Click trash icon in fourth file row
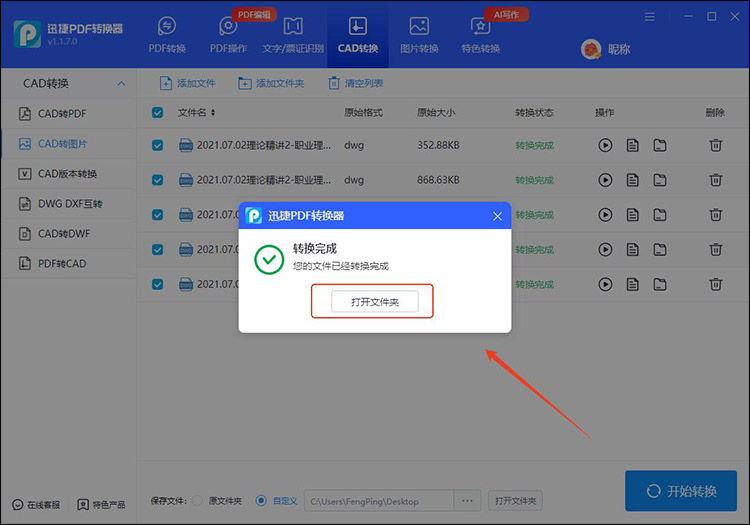The height and width of the screenshot is (525, 750). (716, 249)
